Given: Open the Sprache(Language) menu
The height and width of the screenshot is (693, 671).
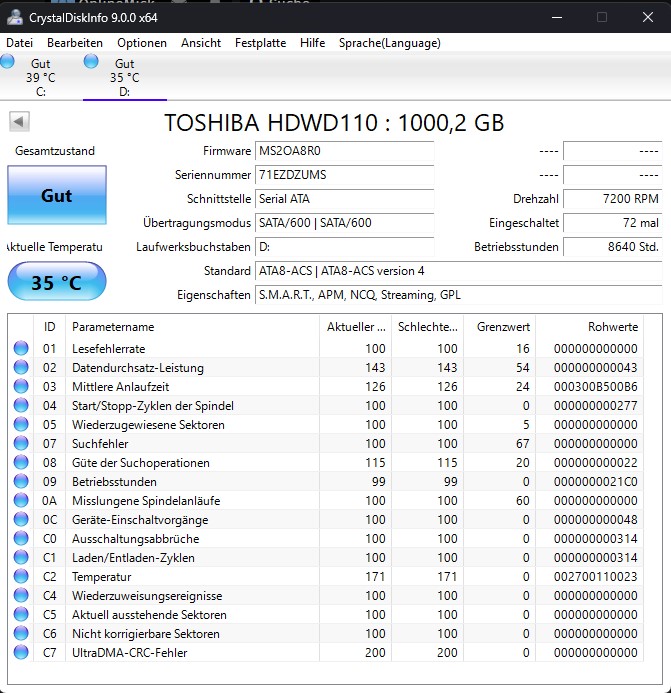Looking at the screenshot, I should (389, 43).
